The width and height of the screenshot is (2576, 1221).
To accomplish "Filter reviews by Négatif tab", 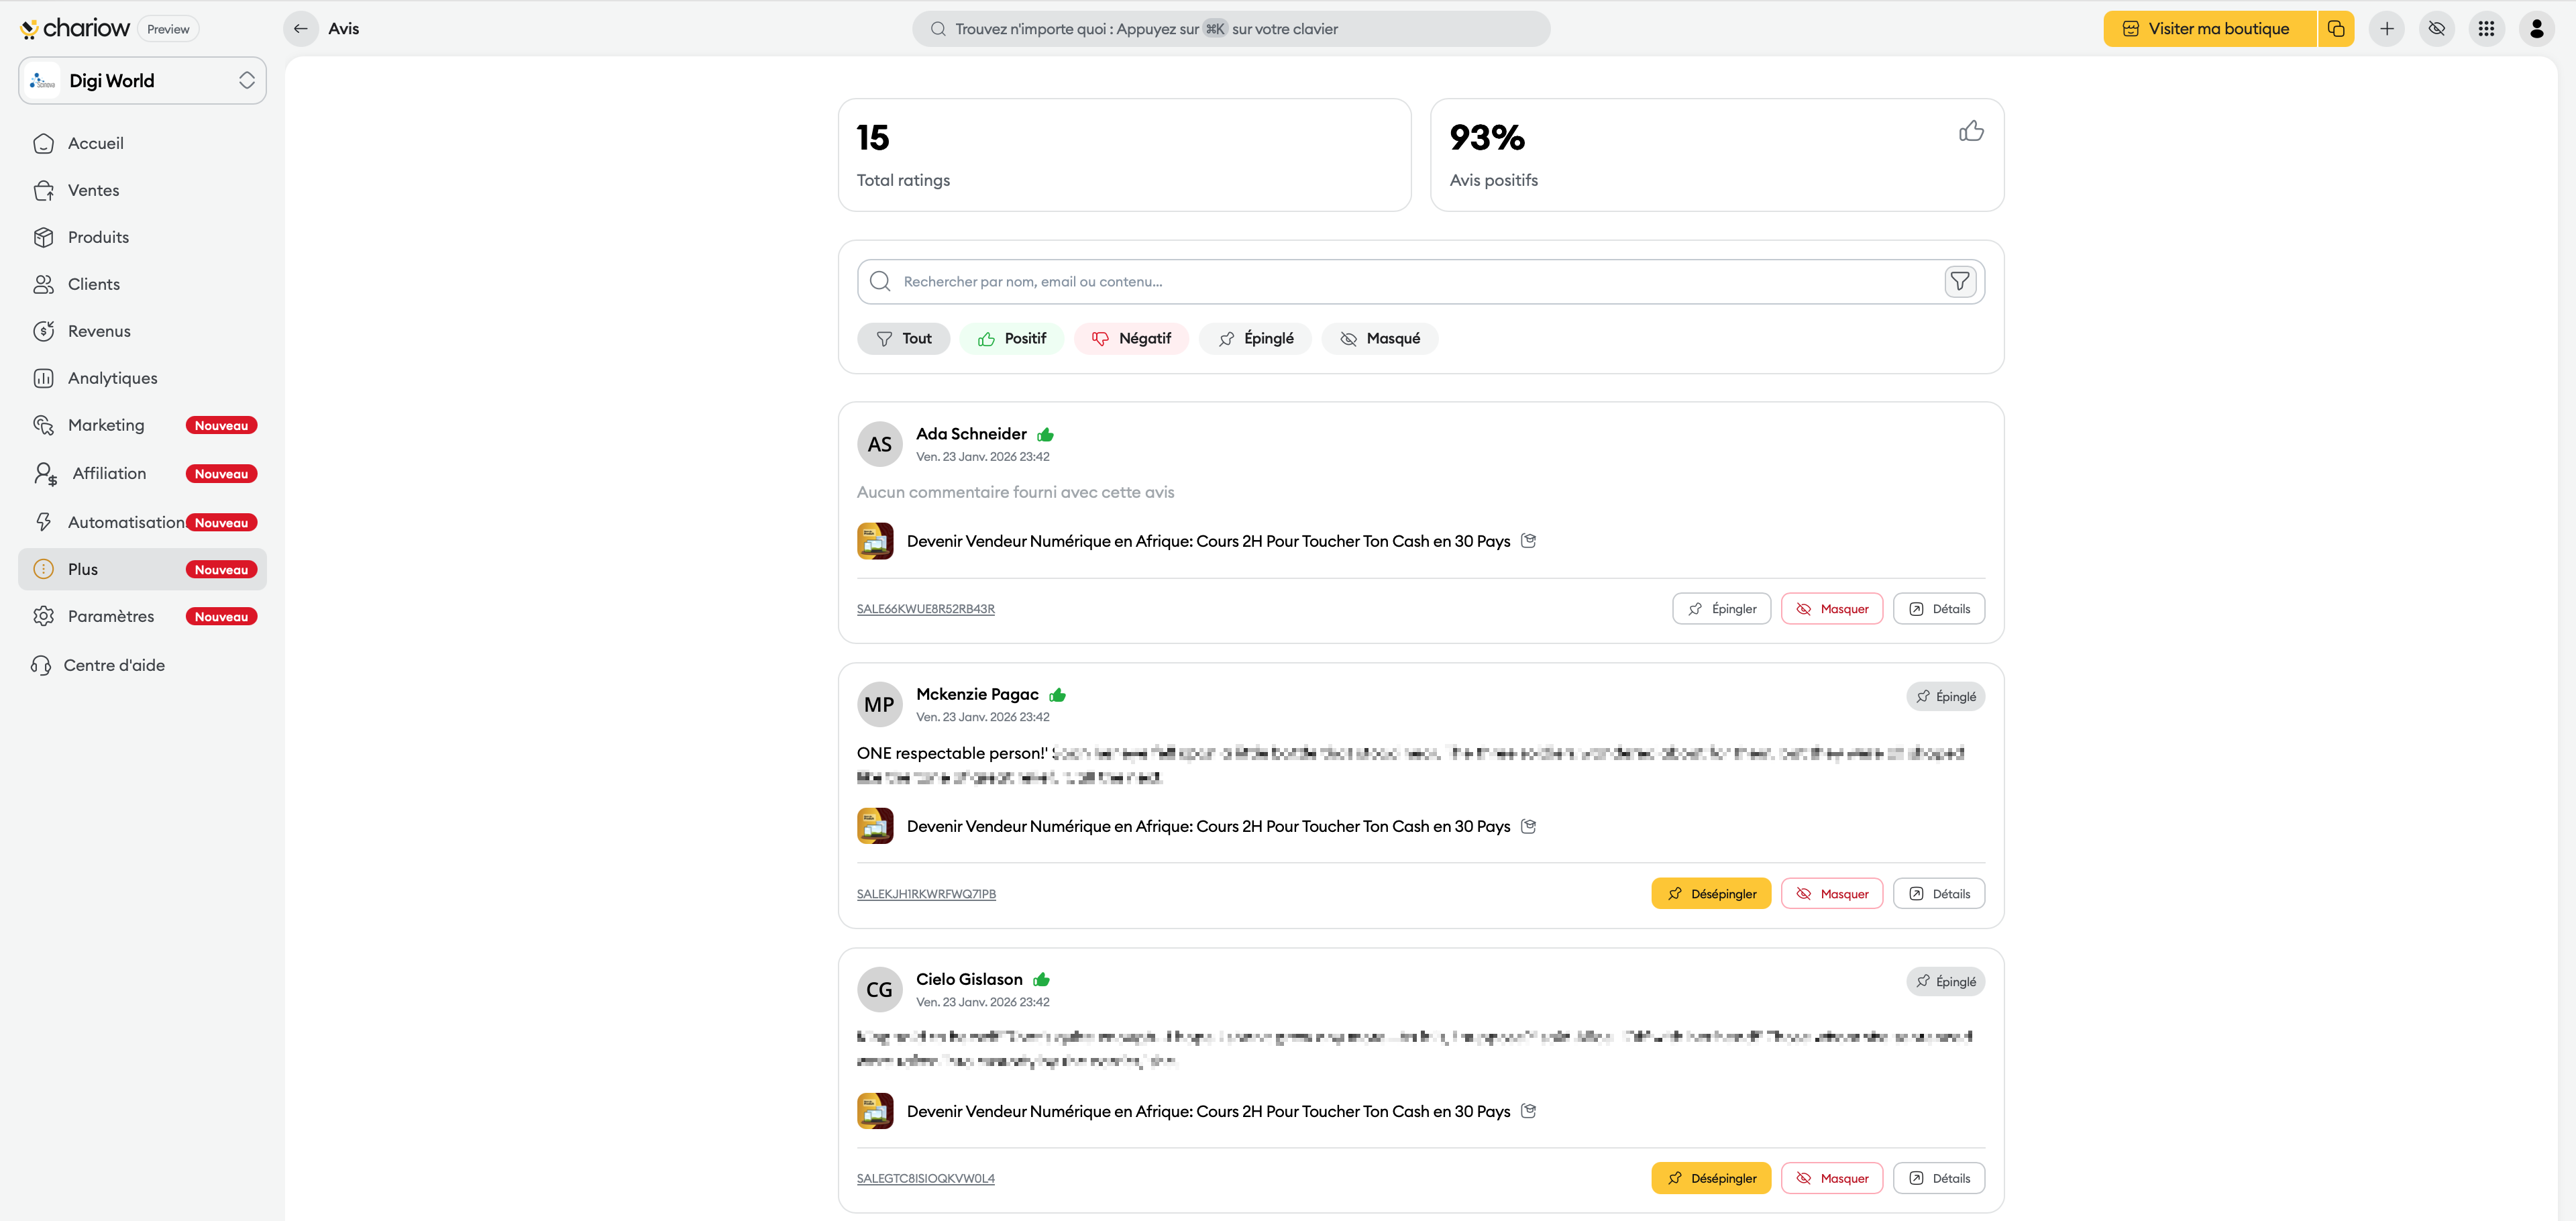I will (1131, 339).
